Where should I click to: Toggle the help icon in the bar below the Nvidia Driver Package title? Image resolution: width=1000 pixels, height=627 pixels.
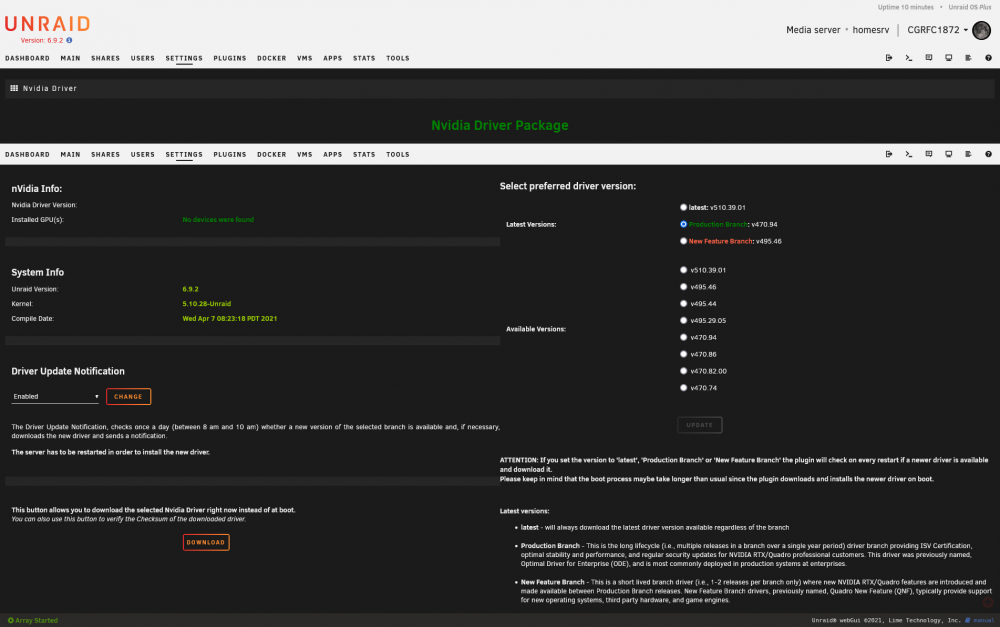point(988,154)
